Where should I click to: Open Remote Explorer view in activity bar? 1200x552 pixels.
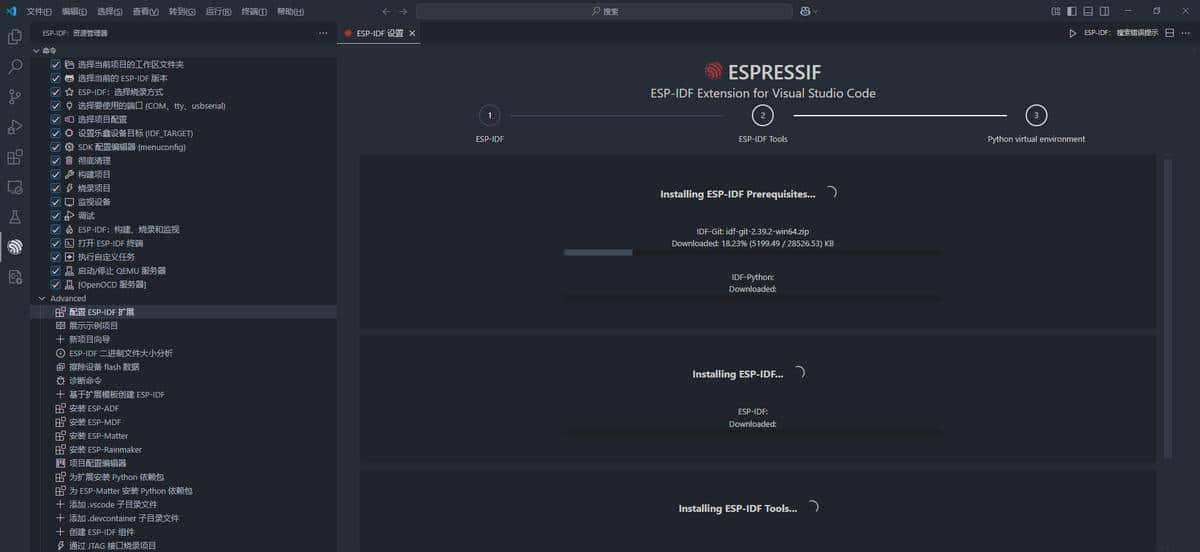[15, 187]
